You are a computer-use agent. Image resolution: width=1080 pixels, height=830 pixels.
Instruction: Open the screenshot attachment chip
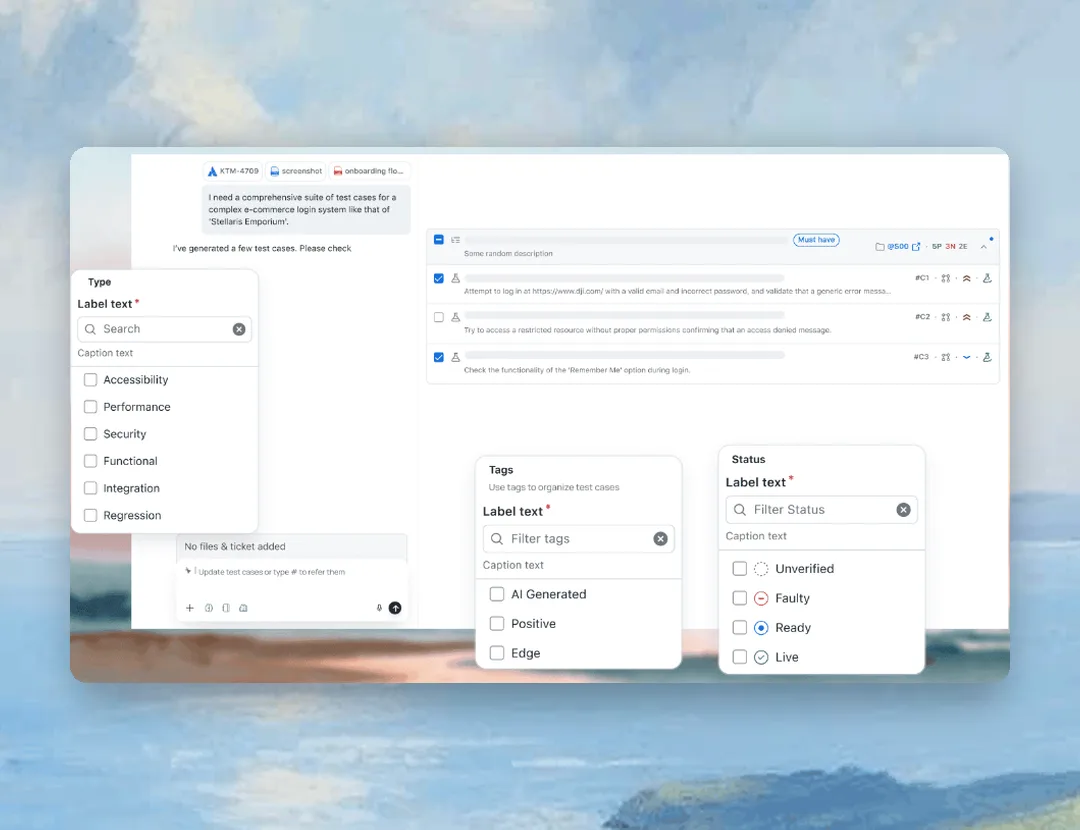pos(296,171)
